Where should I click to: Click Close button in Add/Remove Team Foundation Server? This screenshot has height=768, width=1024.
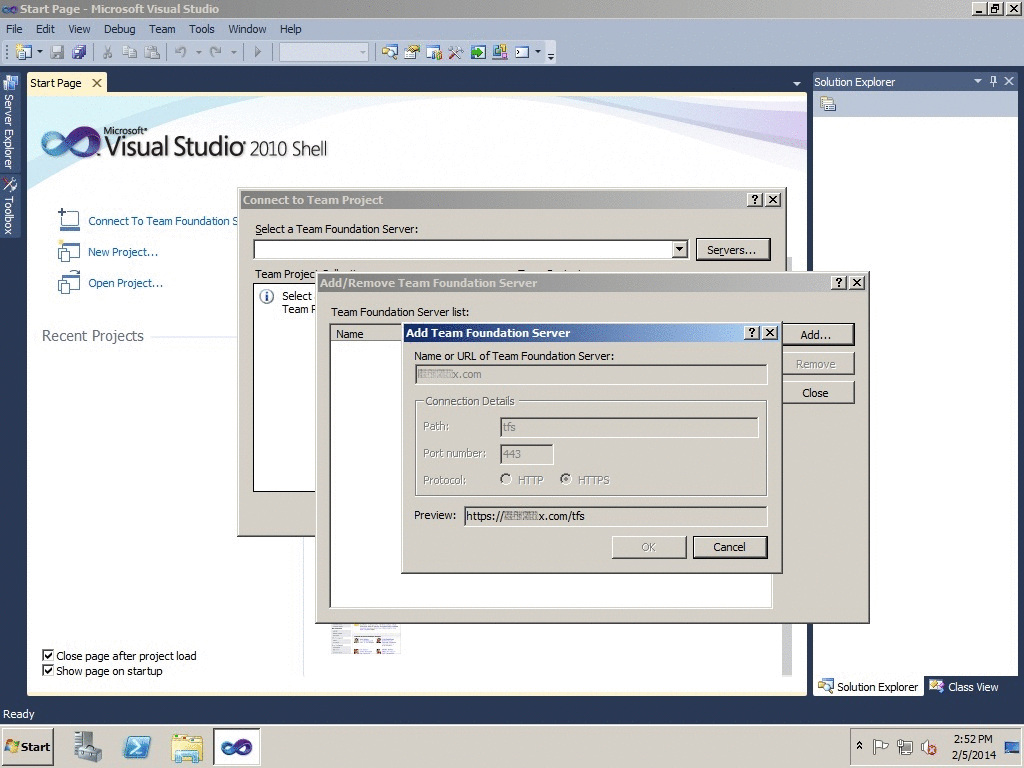[816, 392]
